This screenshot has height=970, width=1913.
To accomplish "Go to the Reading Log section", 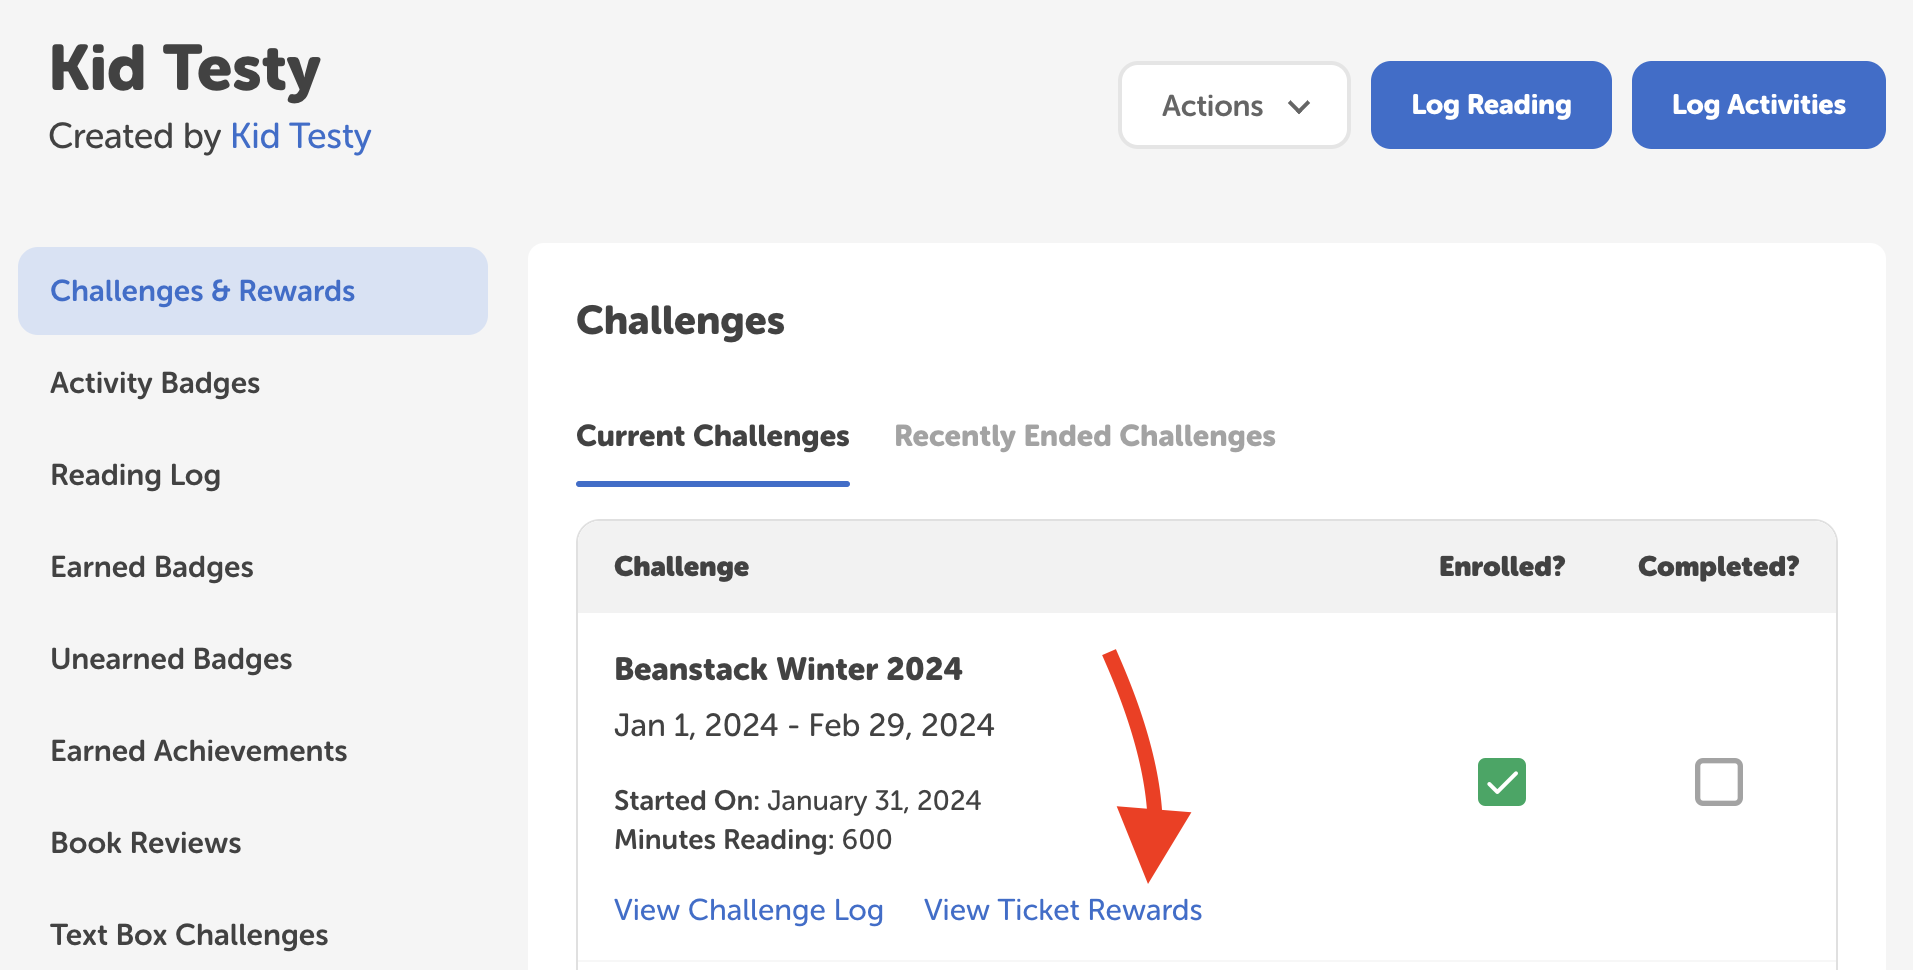I will coord(135,474).
